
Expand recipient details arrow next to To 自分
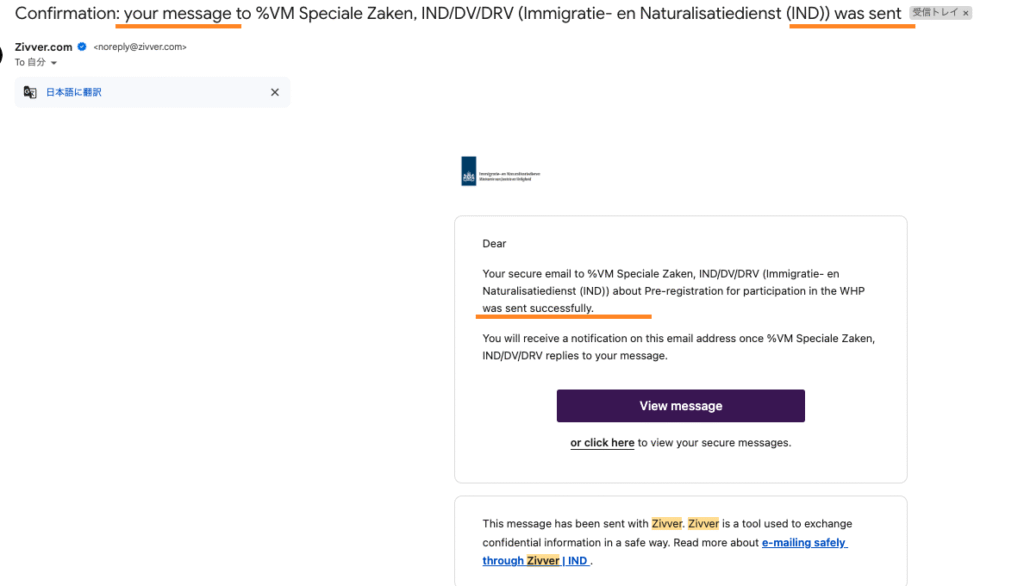tap(54, 63)
